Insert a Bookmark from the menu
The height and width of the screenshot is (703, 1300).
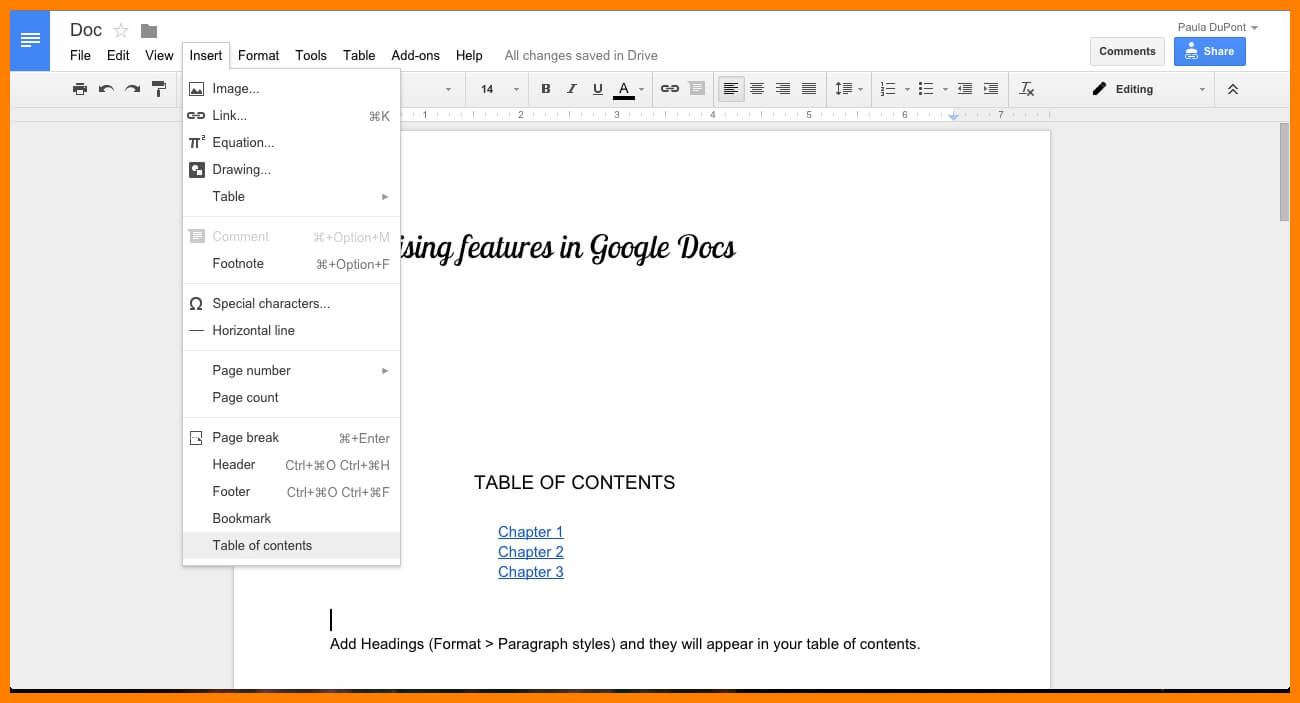pos(291,519)
